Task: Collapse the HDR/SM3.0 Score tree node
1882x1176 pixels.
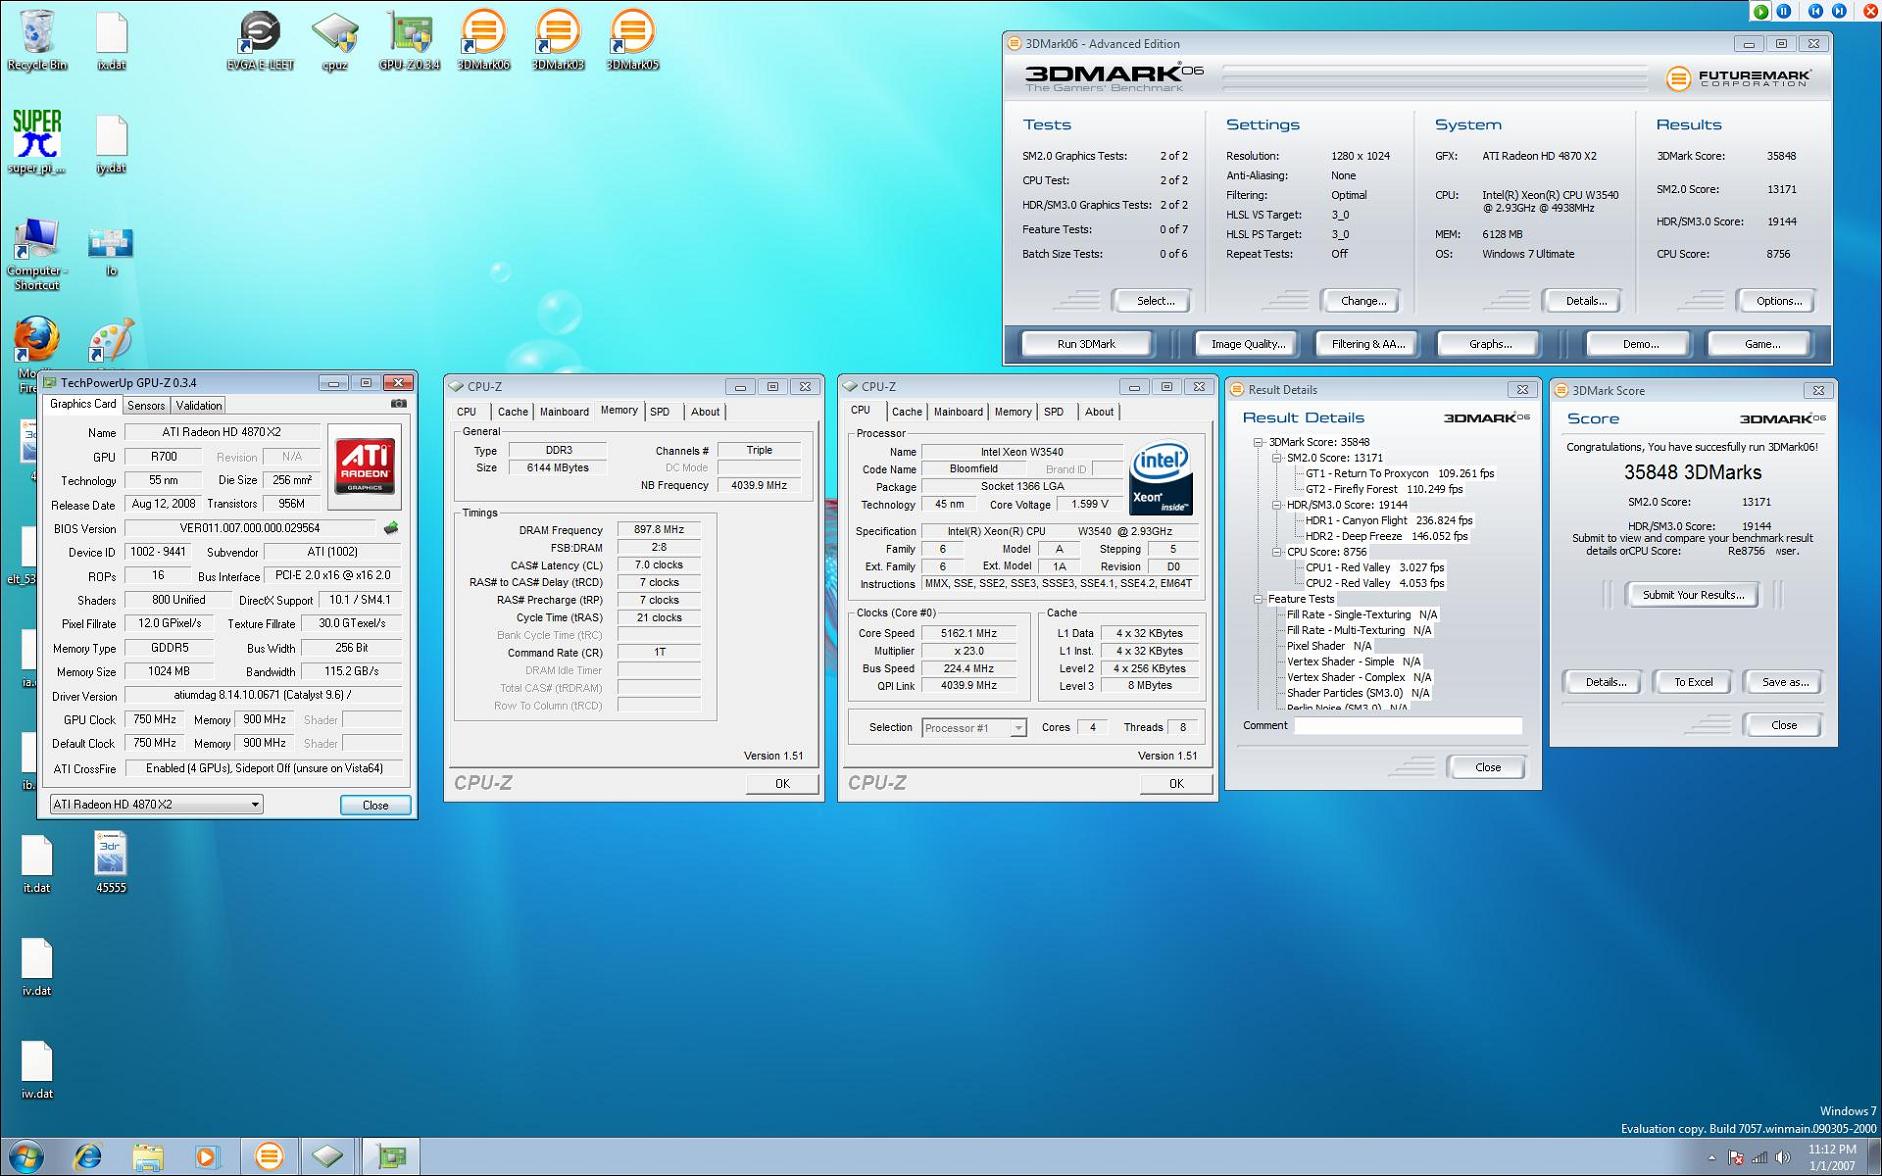Action: click(x=1277, y=505)
